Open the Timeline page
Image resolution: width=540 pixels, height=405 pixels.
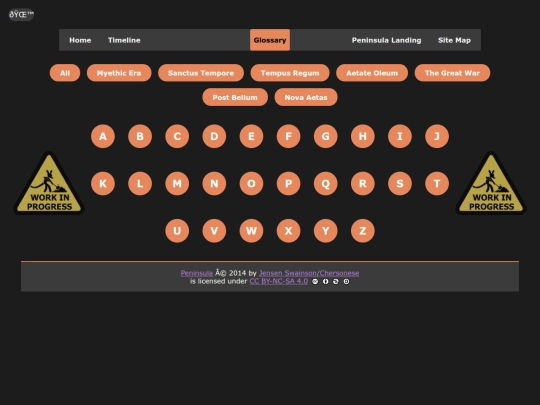tap(124, 40)
